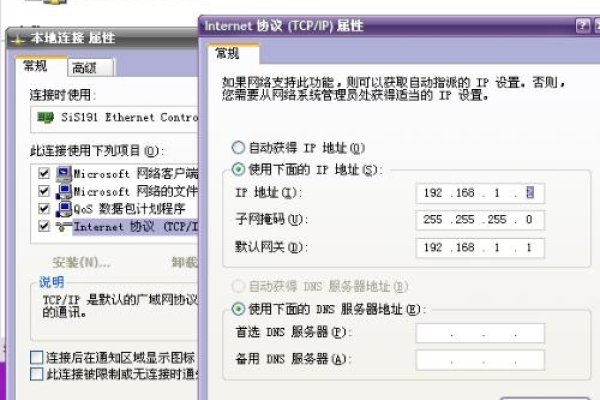Select Microsoft 网络客户端 list row text

pos(135,174)
